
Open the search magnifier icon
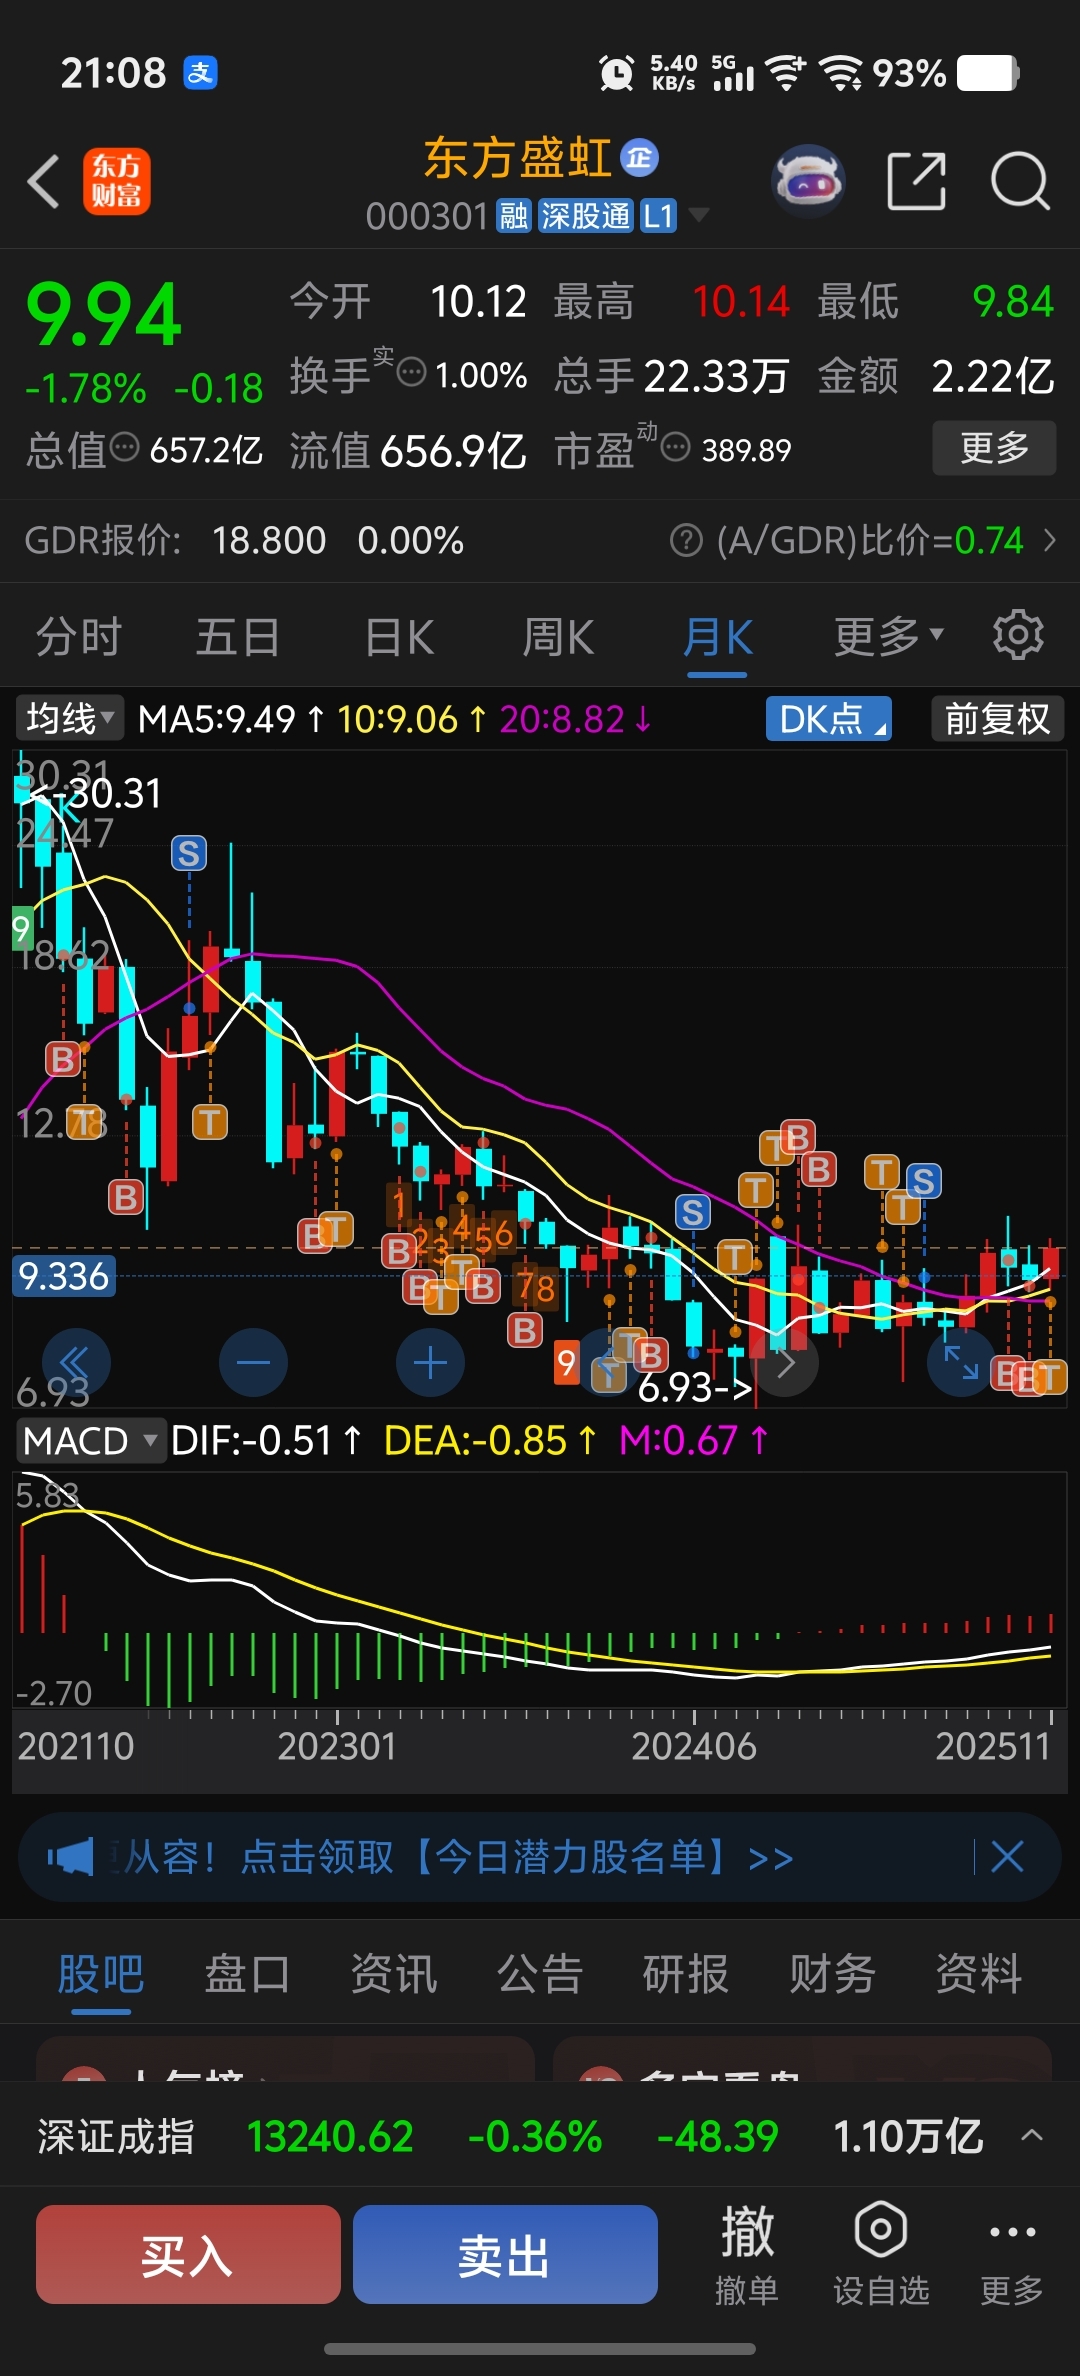1020,182
